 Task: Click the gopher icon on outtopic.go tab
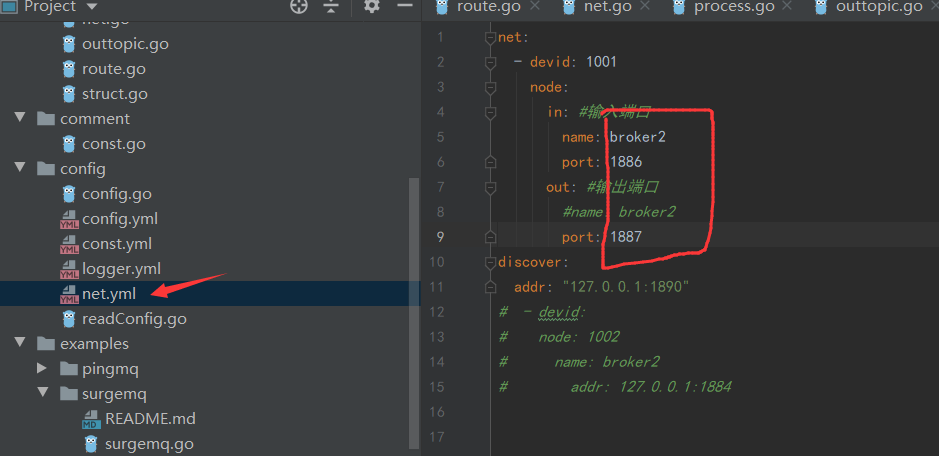821,7
